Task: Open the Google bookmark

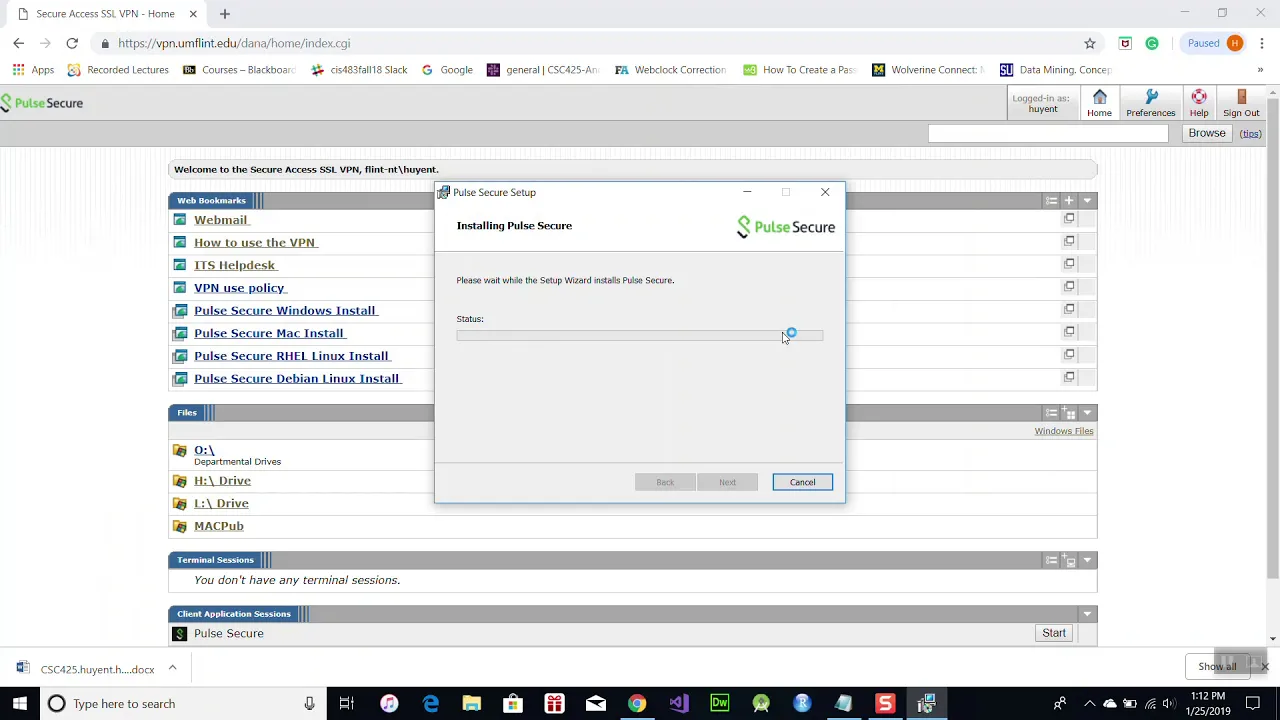Action: [x=447, y=70]
